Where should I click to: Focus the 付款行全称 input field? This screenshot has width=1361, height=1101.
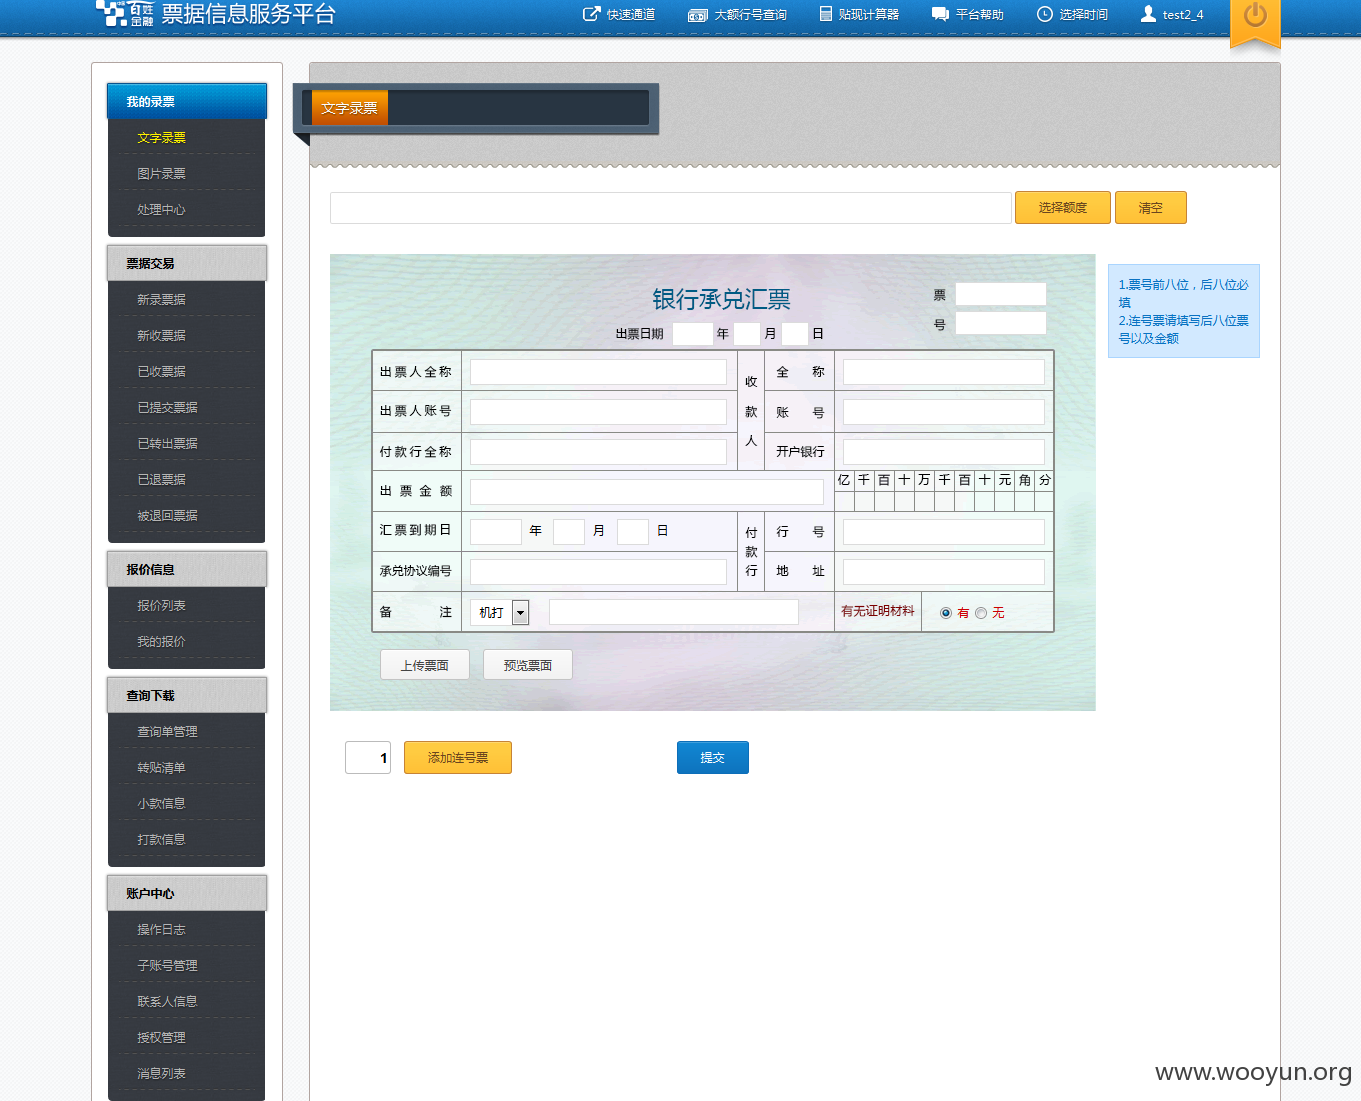coord(598,452)
